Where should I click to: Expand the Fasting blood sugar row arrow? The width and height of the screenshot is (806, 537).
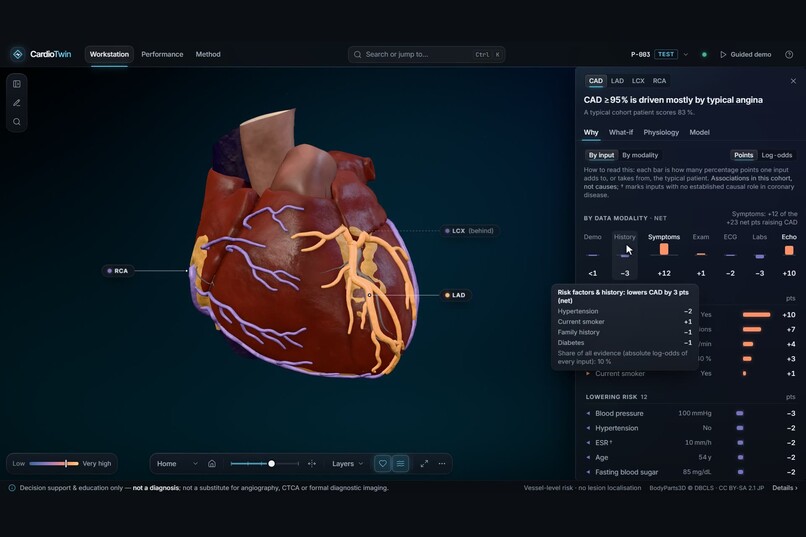tap(588, 472)
